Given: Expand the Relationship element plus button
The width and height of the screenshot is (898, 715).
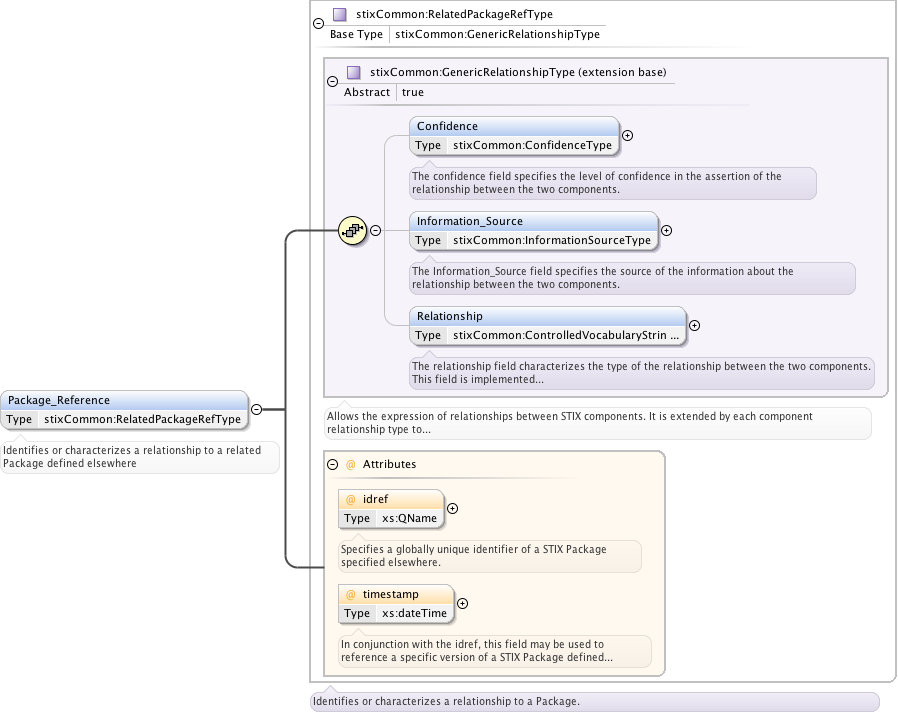Looking at the screenshot, I should pos(695,325).
